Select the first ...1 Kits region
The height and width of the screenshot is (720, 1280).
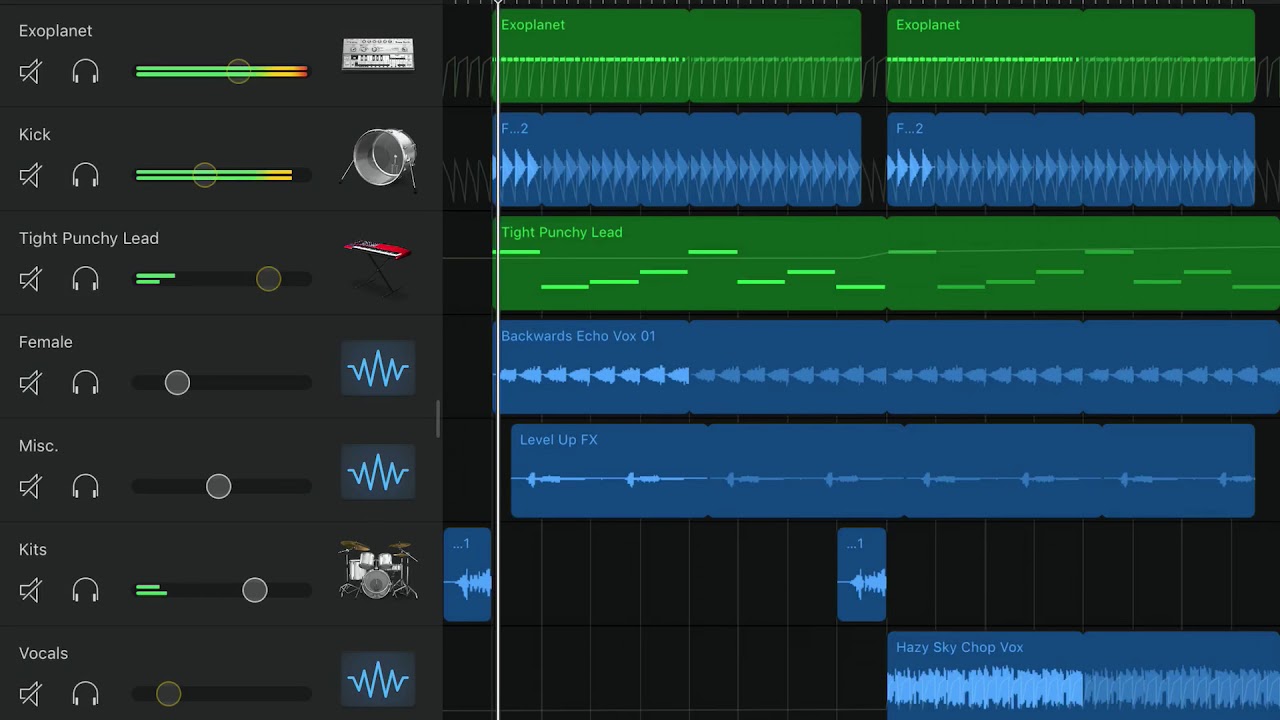pos(468,575)
